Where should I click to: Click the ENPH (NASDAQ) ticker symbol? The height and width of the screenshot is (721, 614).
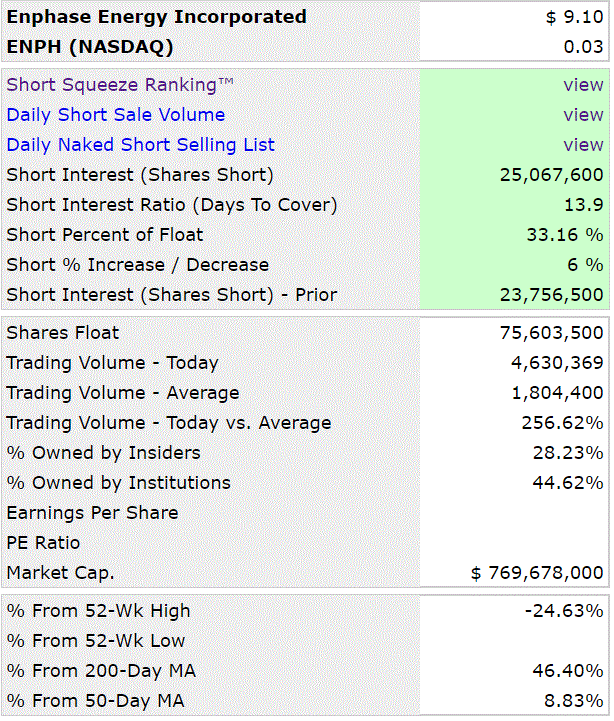pyautogui.click(x=89, y=47)
